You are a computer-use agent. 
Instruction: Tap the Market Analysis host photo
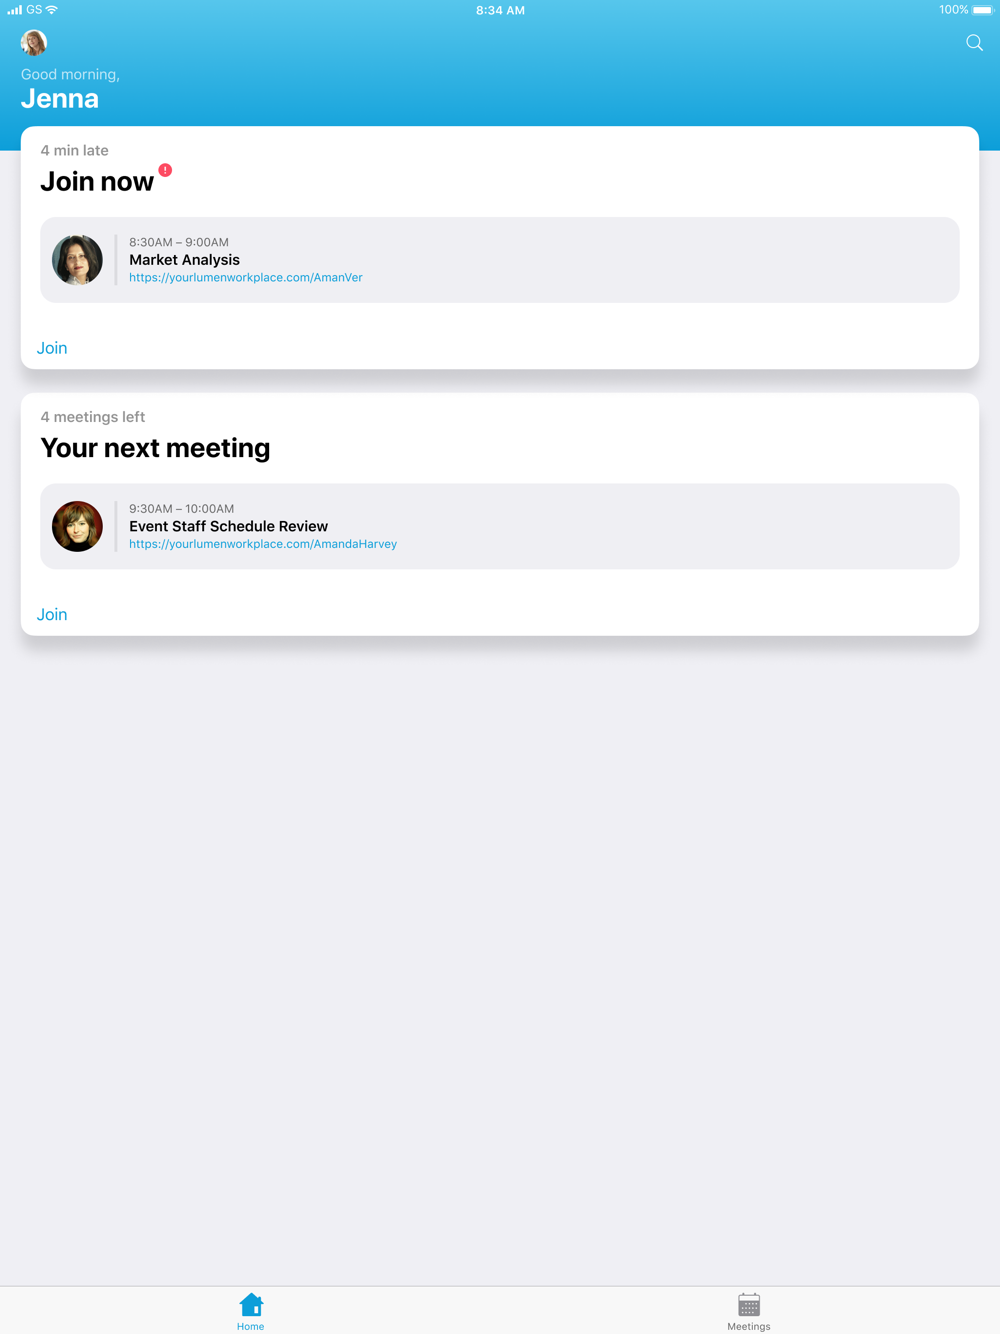77,260
